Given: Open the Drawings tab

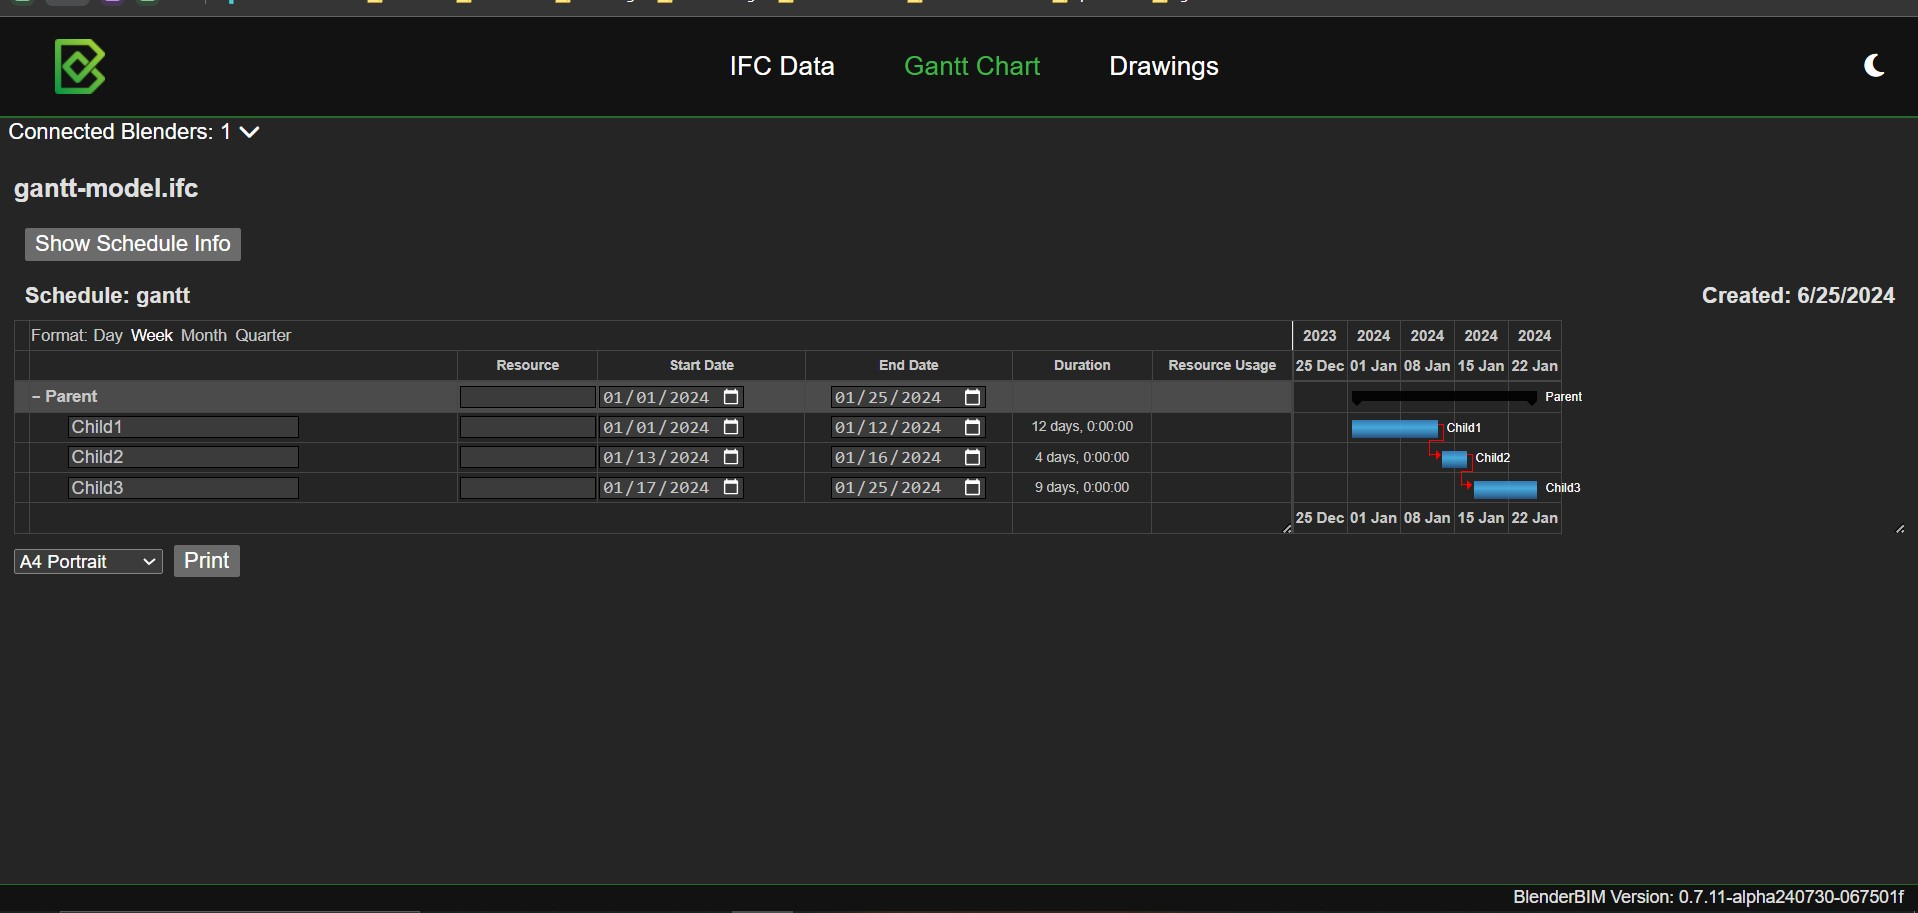Looking at the screenshot, I should pyautogui.click(x=1164, y=66).
